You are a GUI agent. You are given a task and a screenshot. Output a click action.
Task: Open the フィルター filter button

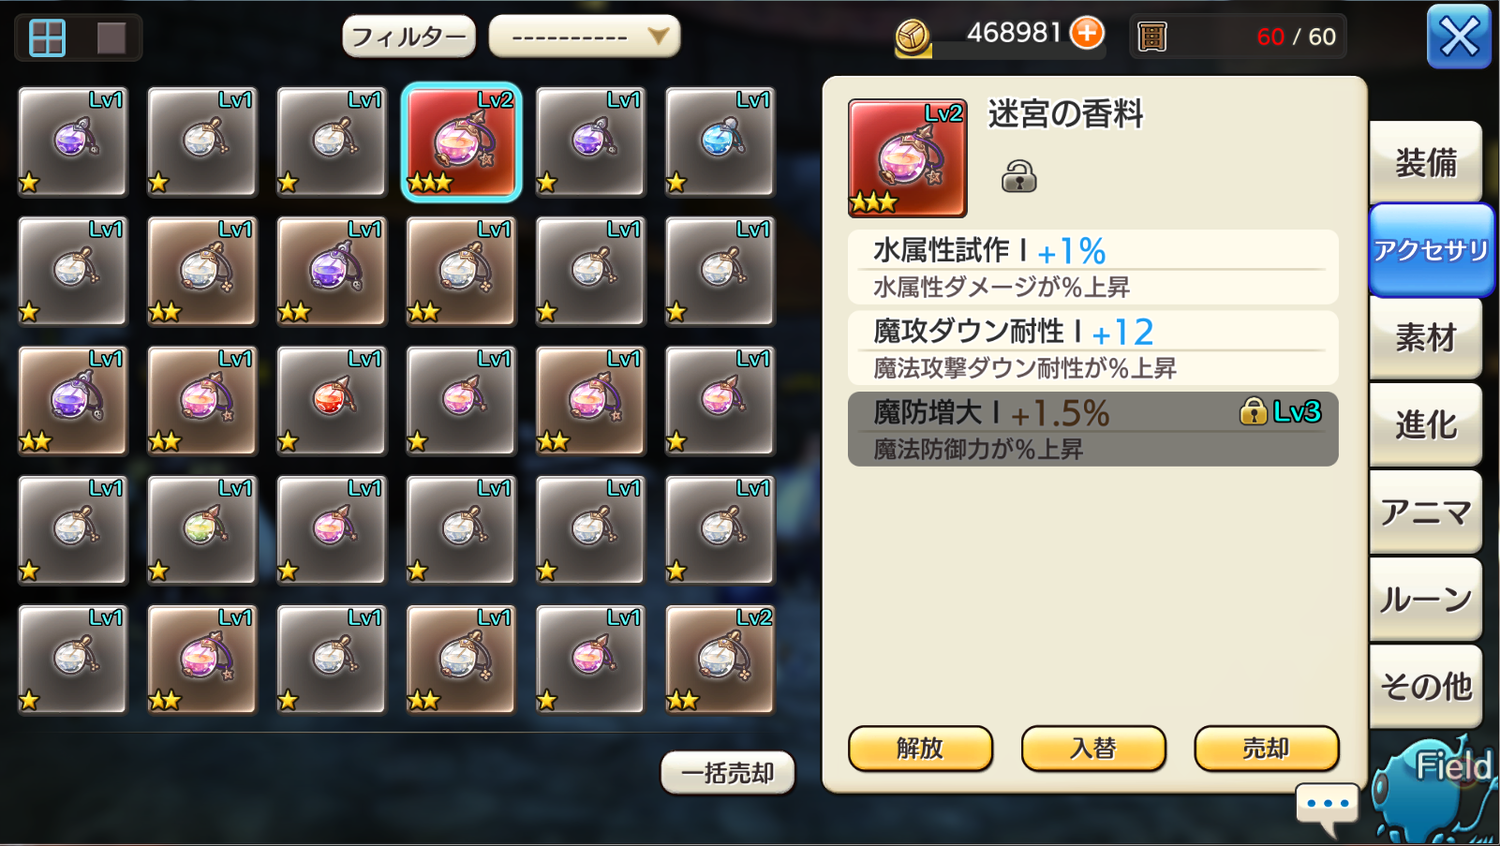click(x=409, y=37)
